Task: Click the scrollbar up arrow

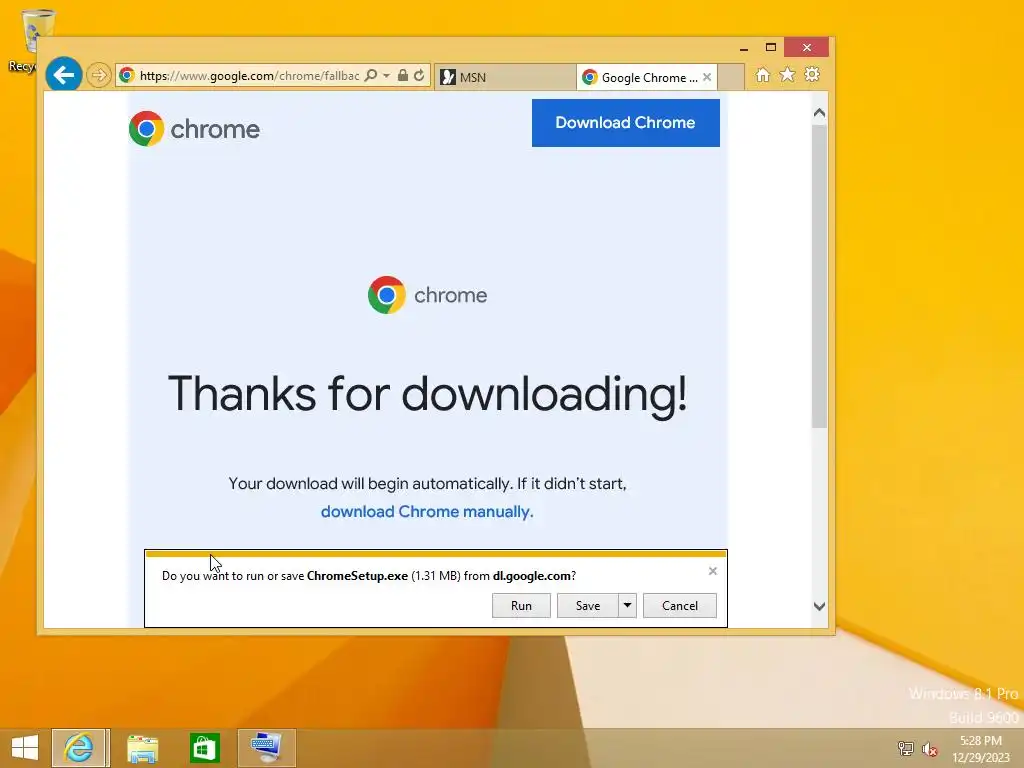Action: (820, 113)
